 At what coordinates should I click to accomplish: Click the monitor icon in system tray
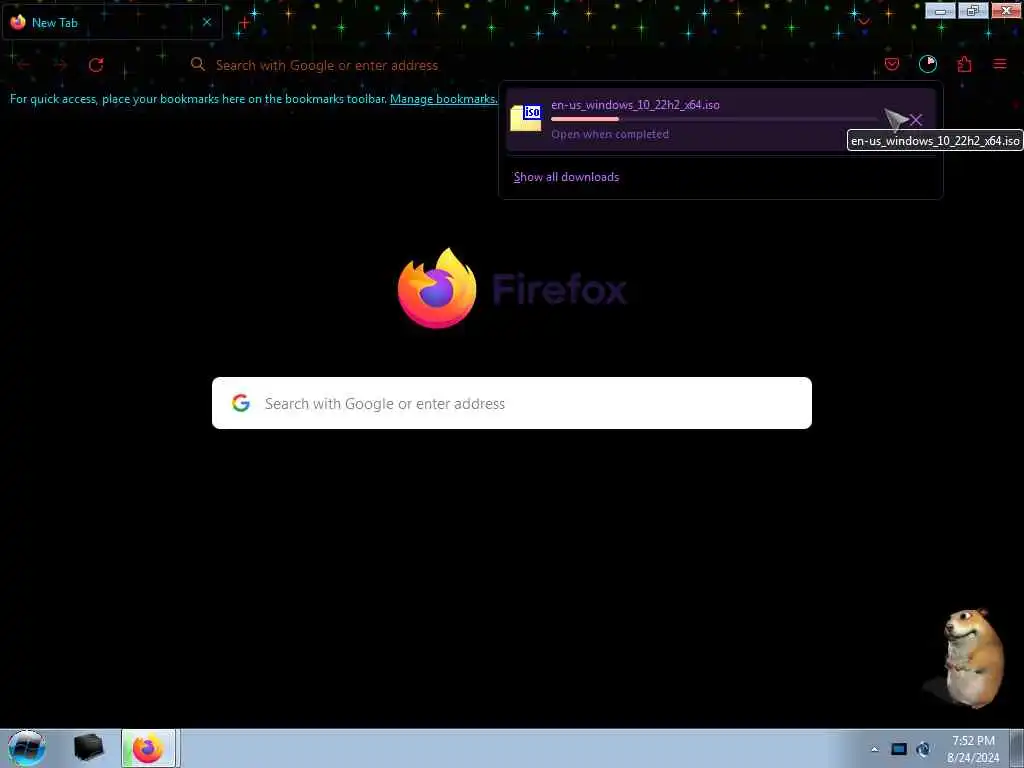click(x=899, y=749)
